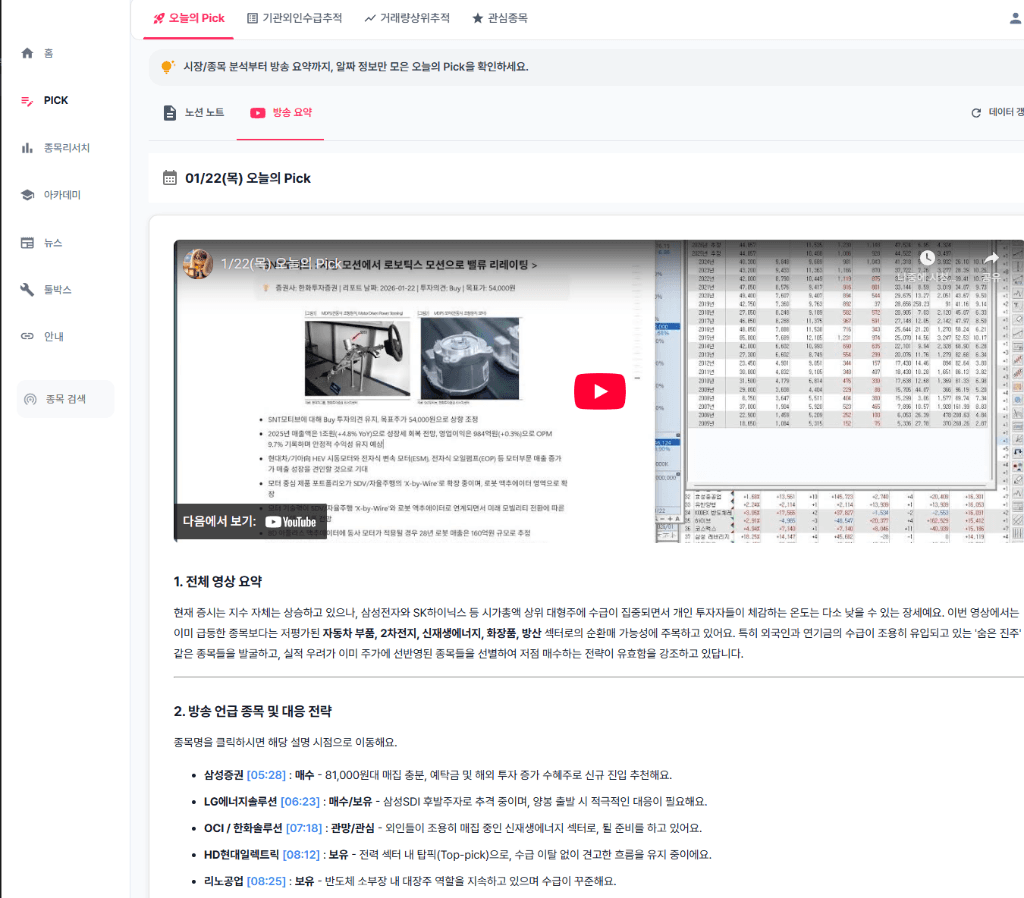1024x898 pixels.
Task: Click stock name 삼성증권
Action: click(x=223, y=775)
